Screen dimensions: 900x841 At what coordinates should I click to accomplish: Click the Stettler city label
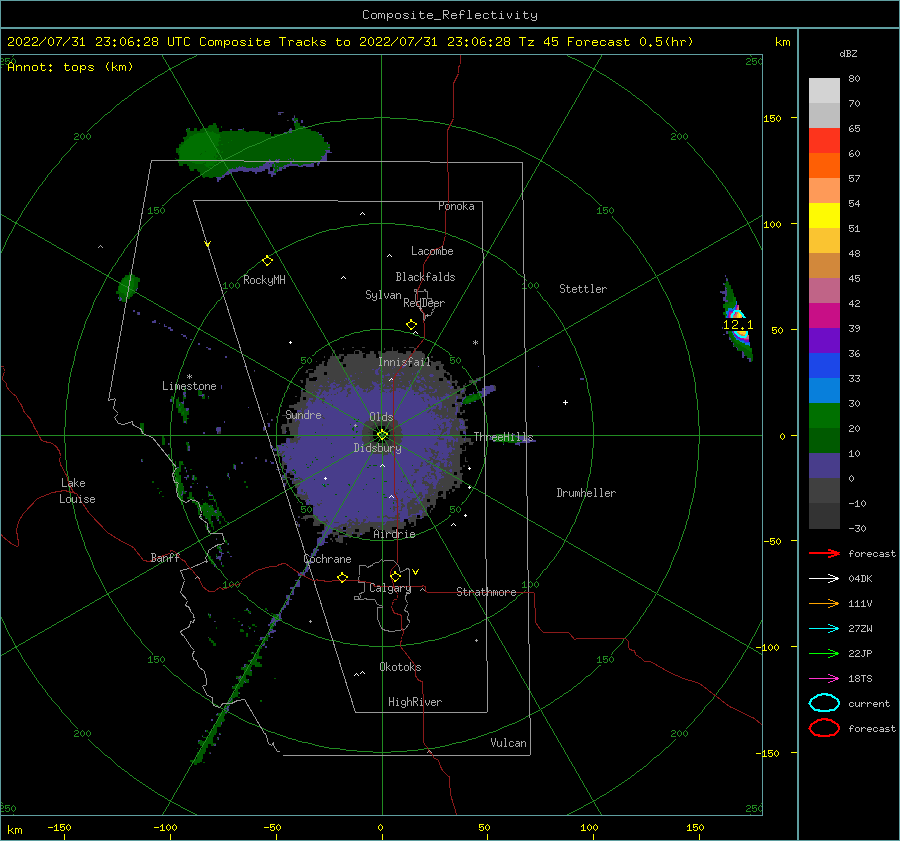[583, 289]
